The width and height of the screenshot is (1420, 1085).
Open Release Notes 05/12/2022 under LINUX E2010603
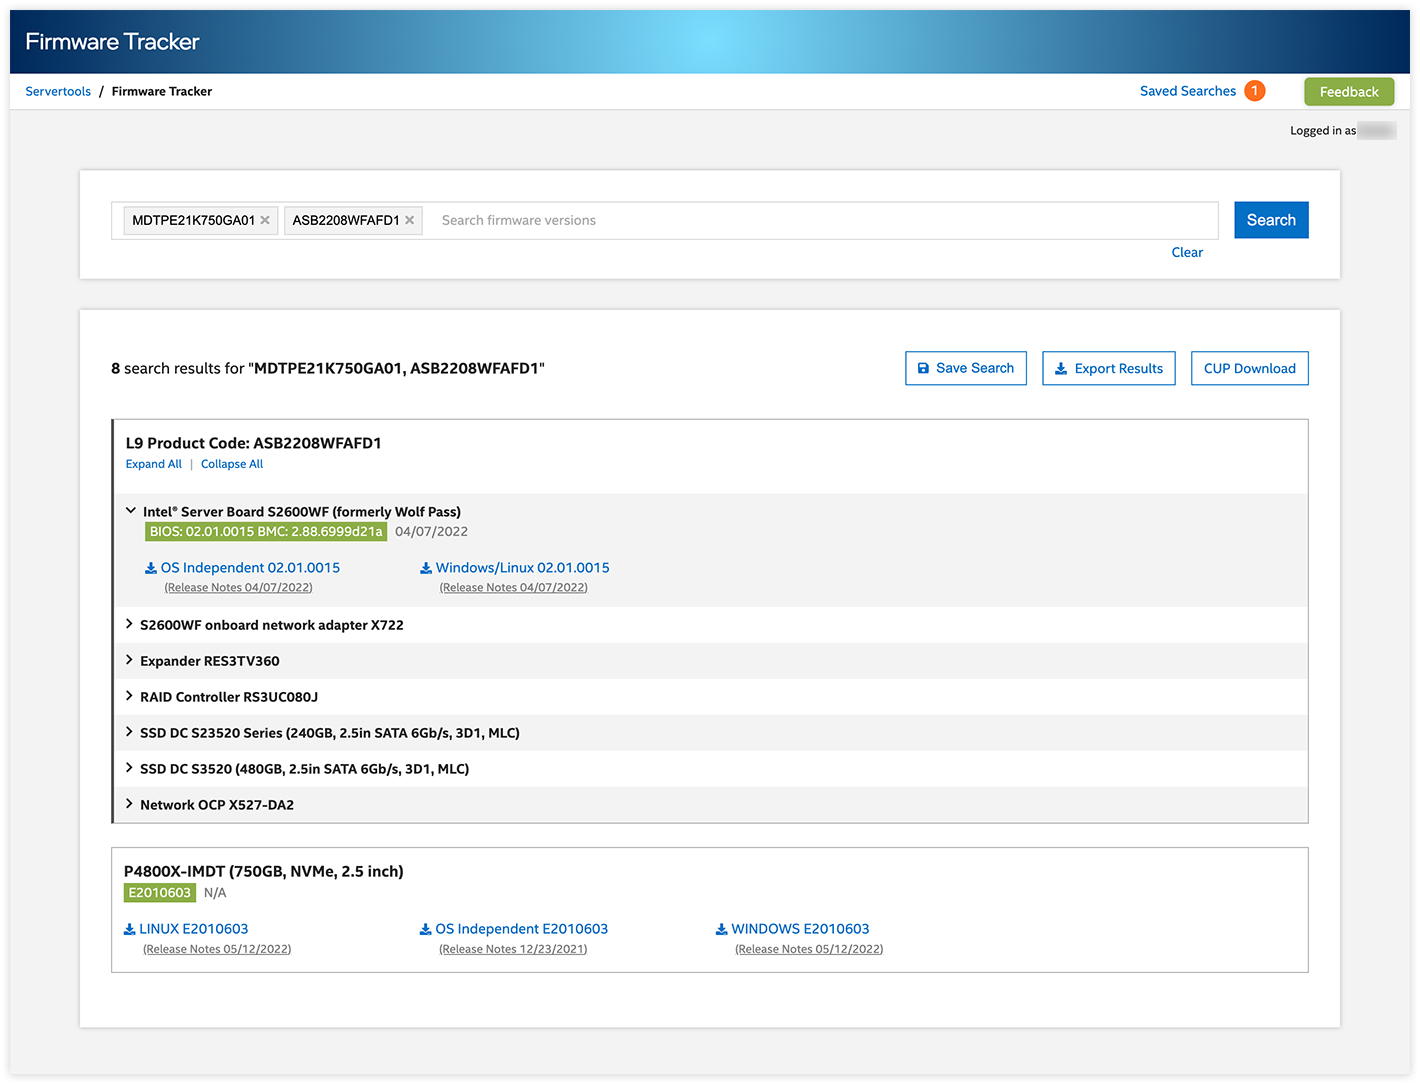pos(217,949)
